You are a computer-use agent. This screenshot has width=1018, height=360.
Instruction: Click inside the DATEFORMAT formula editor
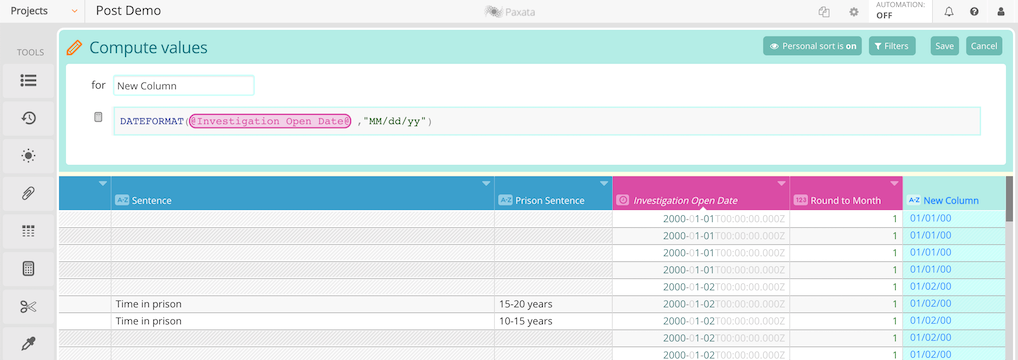(x=547, y=122)
